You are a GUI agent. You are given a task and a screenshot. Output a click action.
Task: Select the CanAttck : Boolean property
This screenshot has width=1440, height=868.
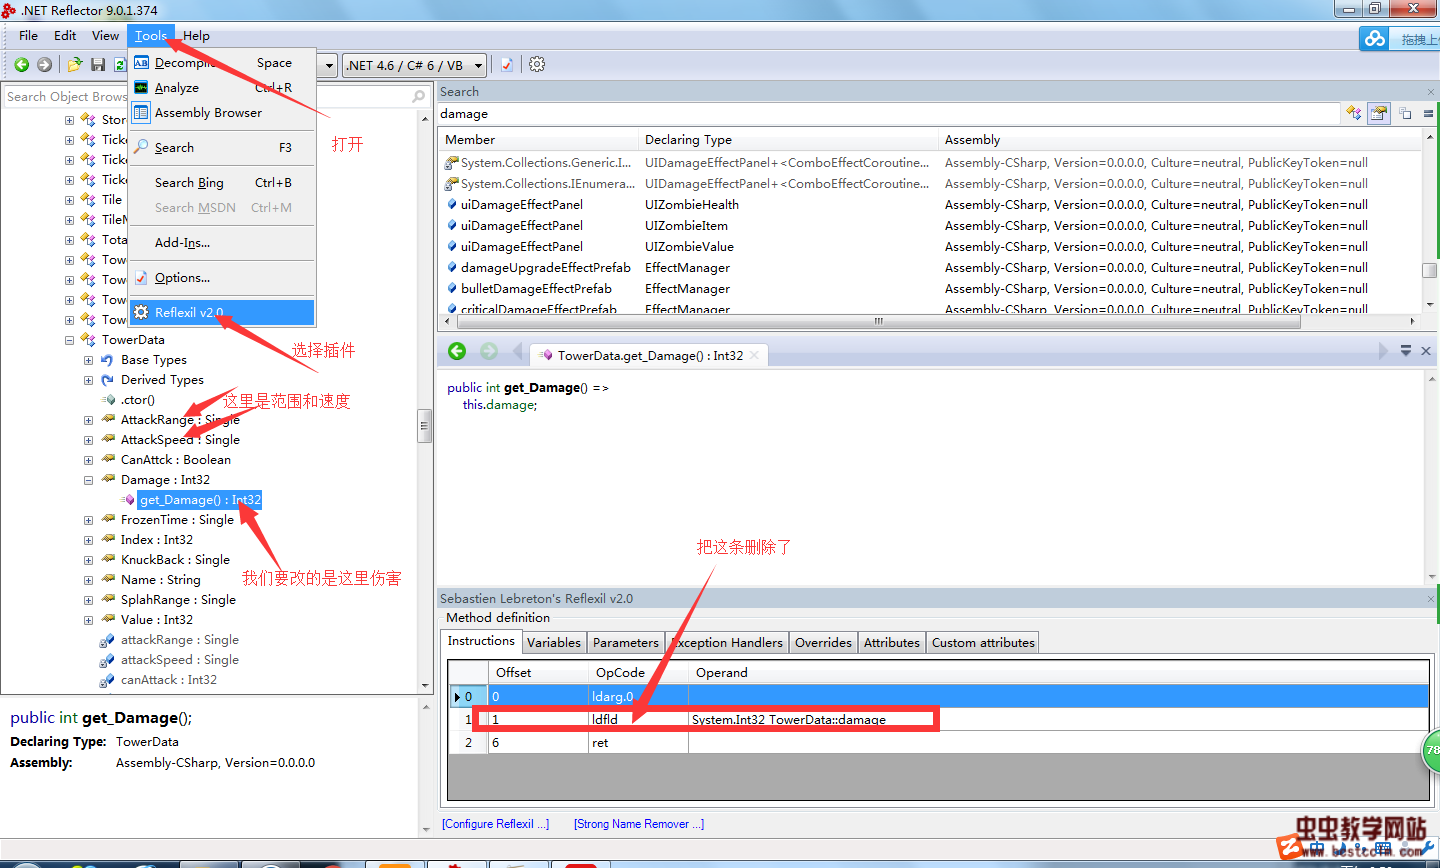(x=176, y=460)
